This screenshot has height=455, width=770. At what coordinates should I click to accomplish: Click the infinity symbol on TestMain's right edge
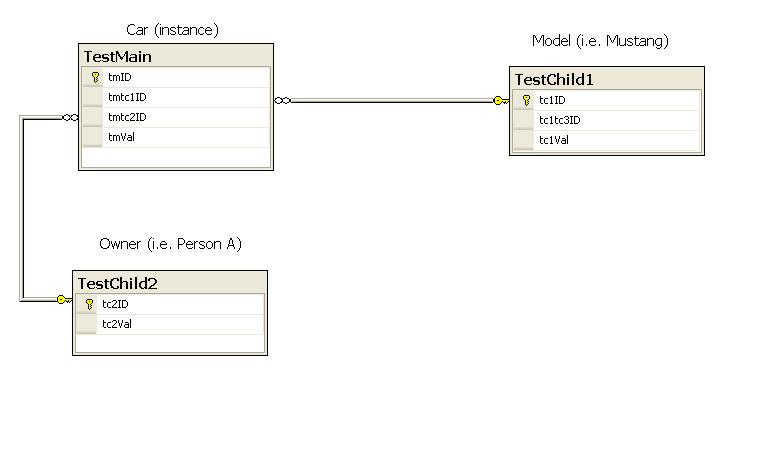coord(283,100)
